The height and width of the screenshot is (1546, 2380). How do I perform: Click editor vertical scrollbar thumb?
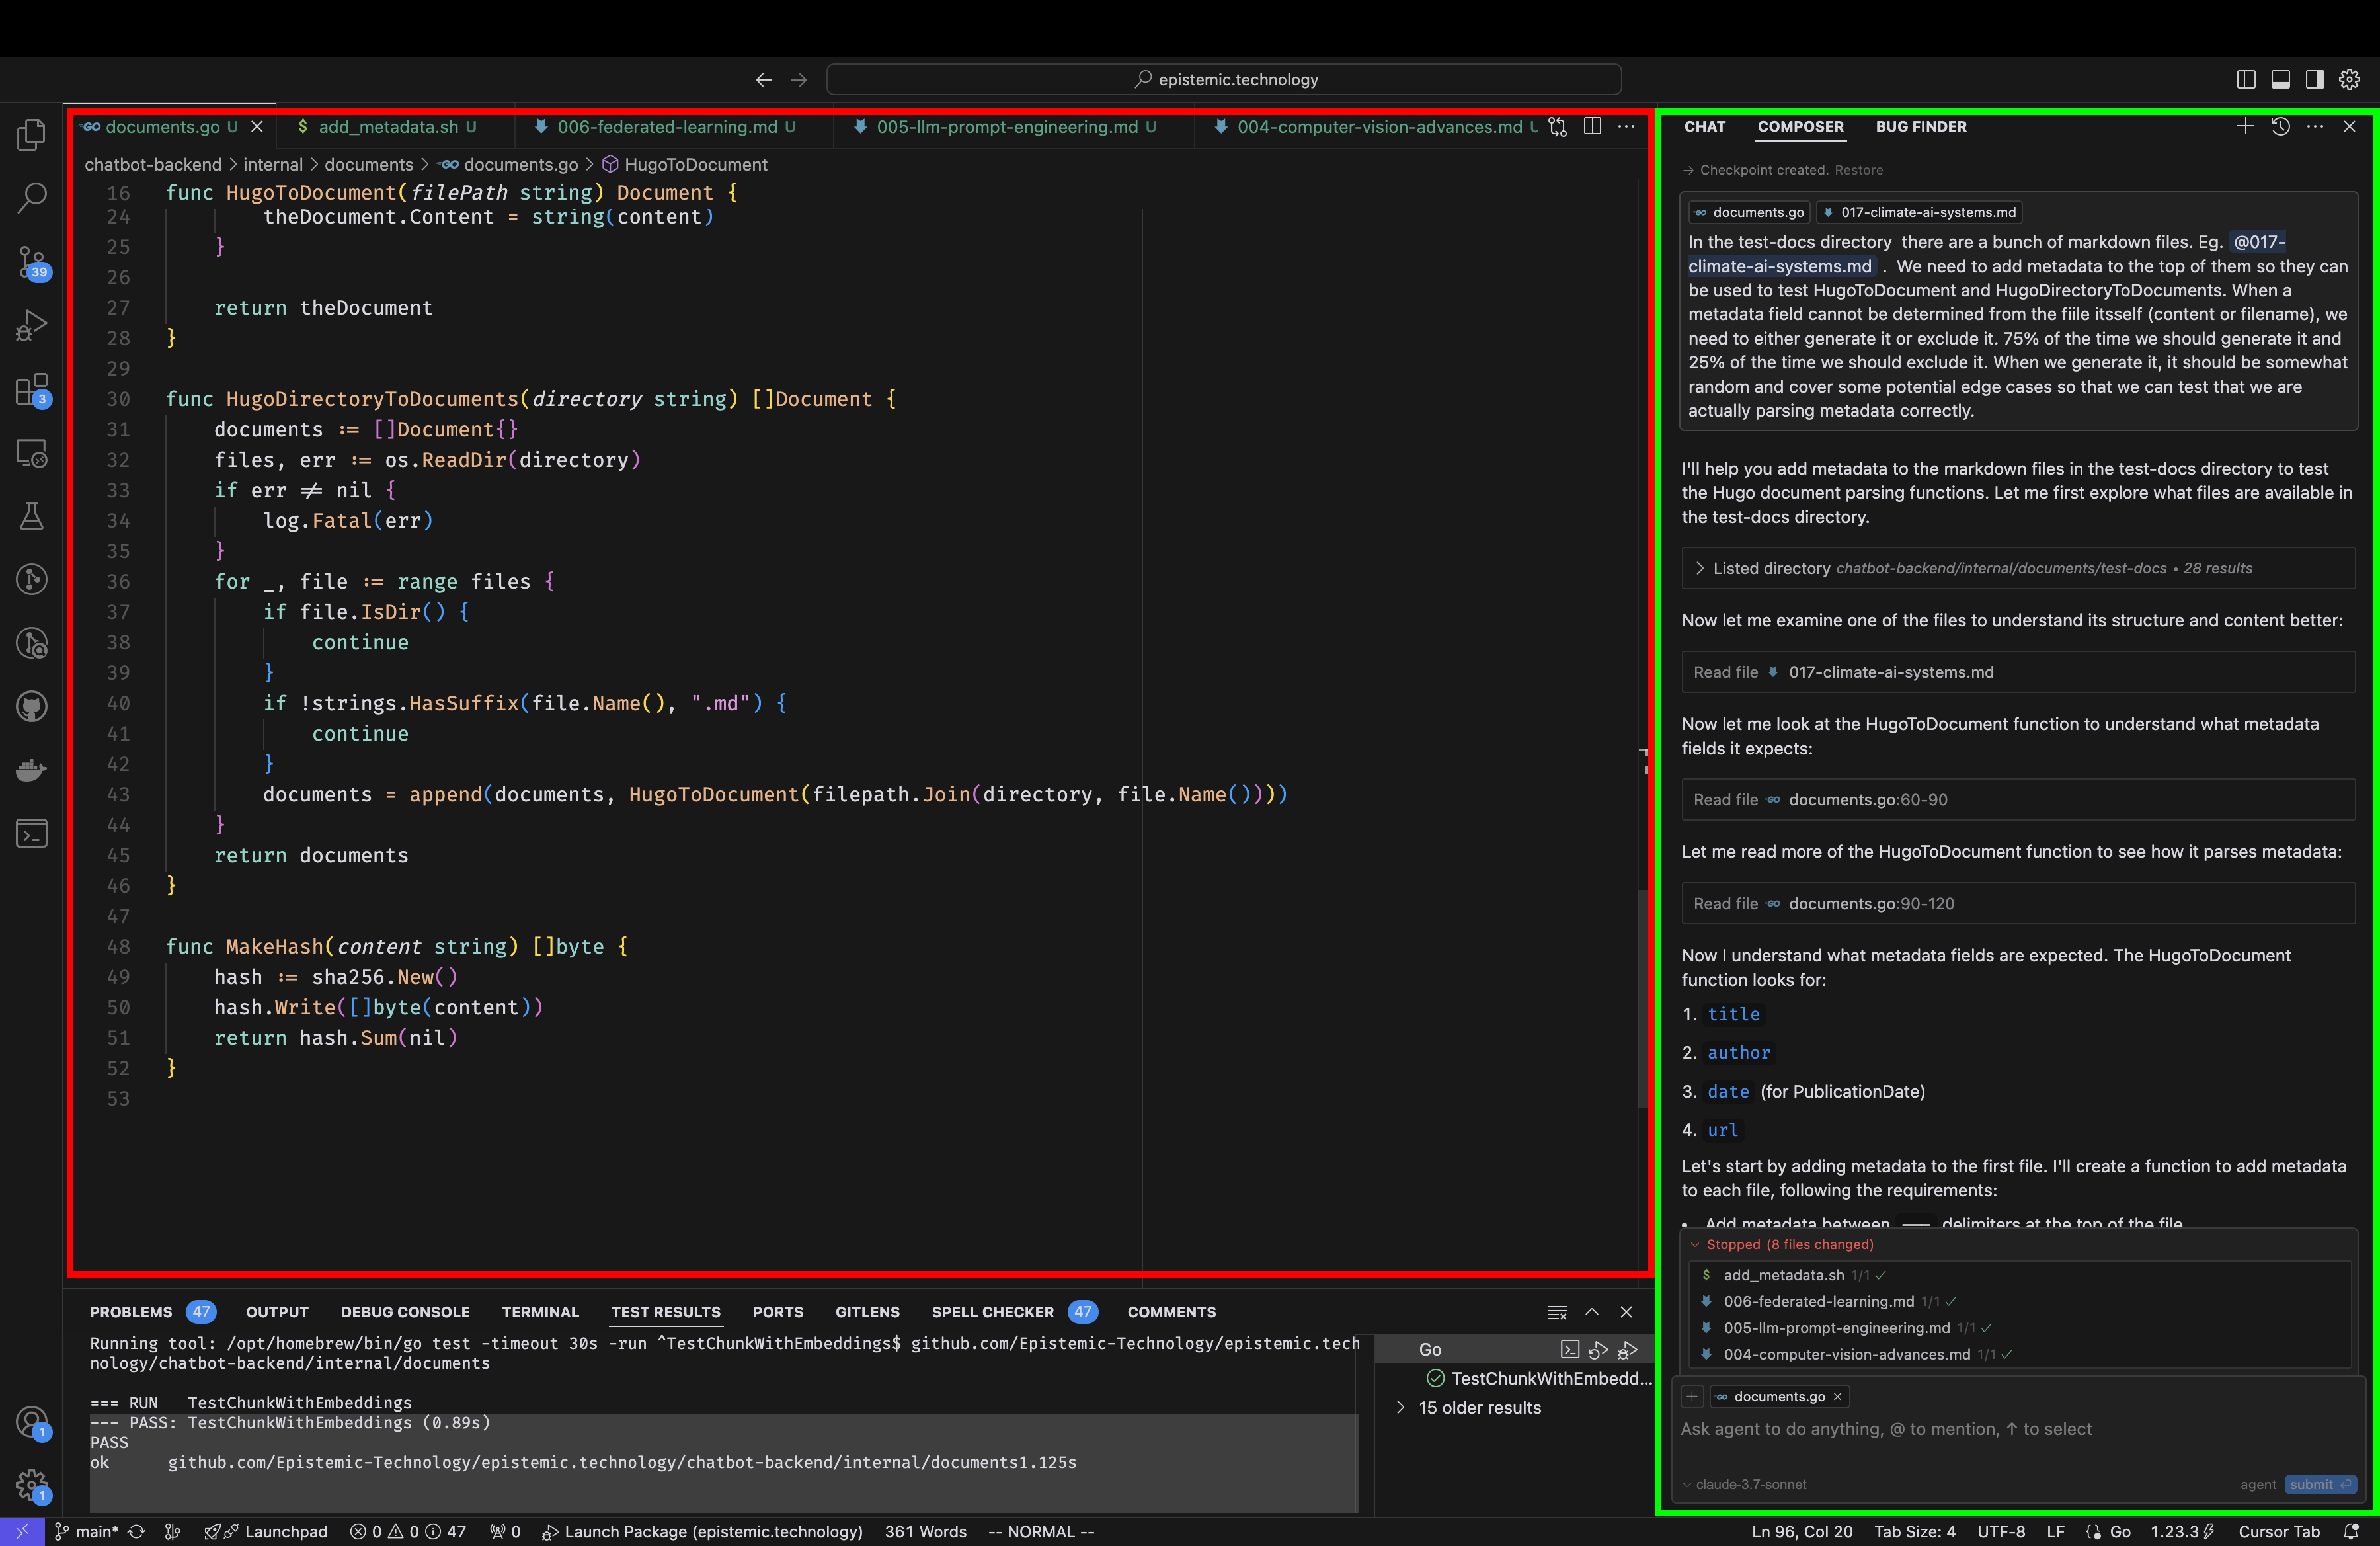1643,1000
